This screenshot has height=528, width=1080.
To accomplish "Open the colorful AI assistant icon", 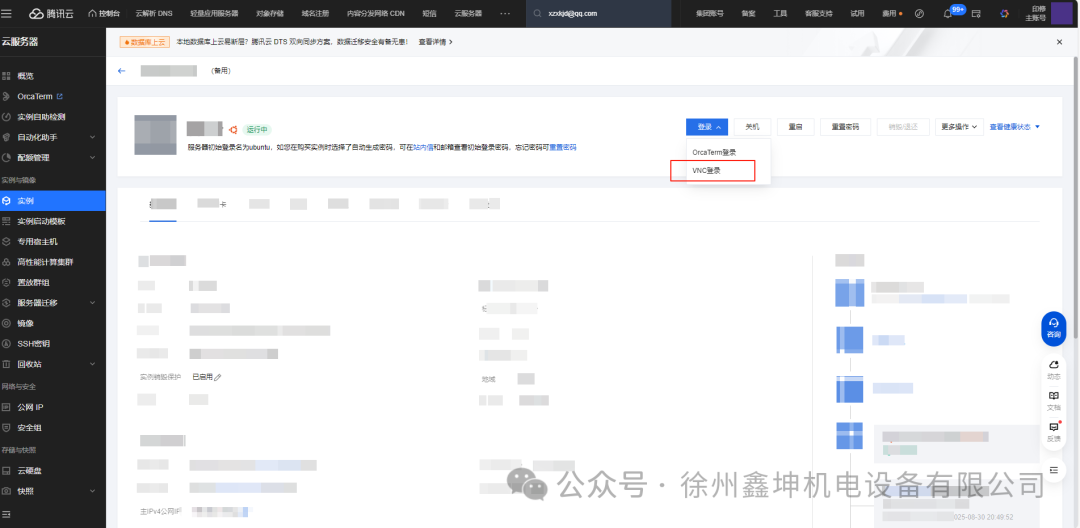I will point(1005,13).
